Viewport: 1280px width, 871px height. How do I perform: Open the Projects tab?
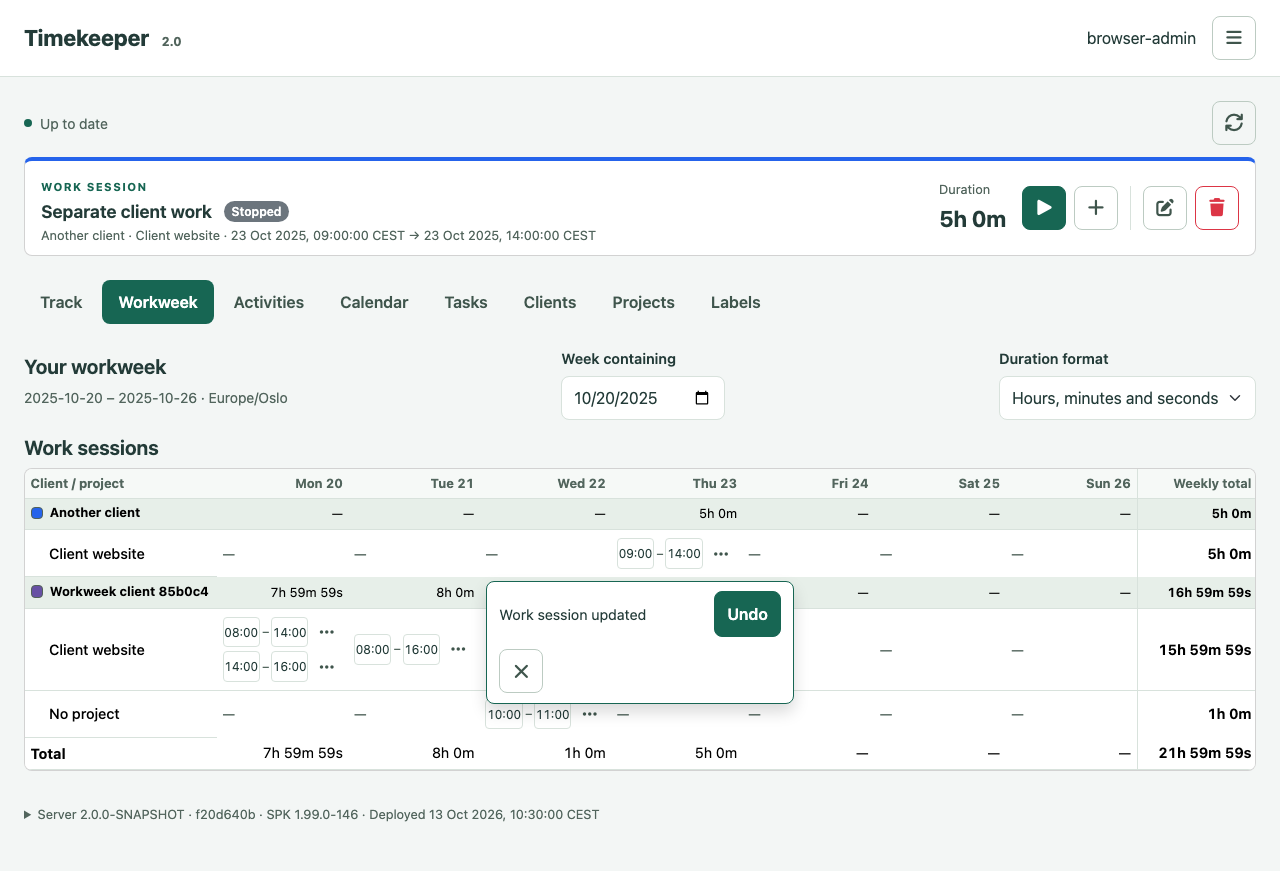[644, 302]
